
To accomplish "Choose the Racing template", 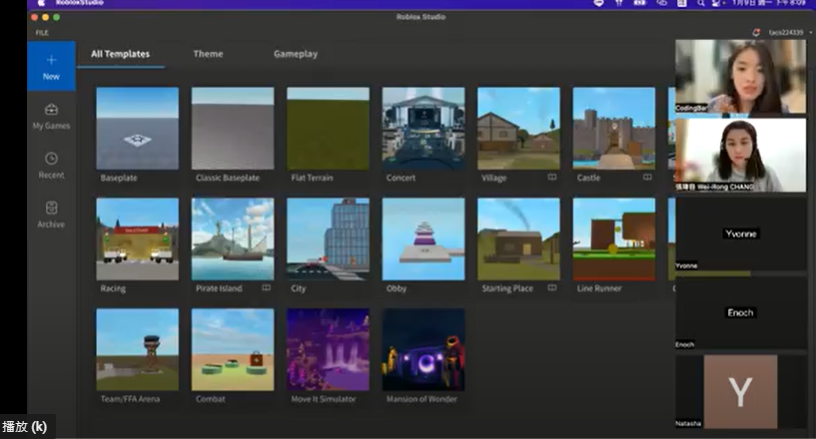I will tap(137, 239).
